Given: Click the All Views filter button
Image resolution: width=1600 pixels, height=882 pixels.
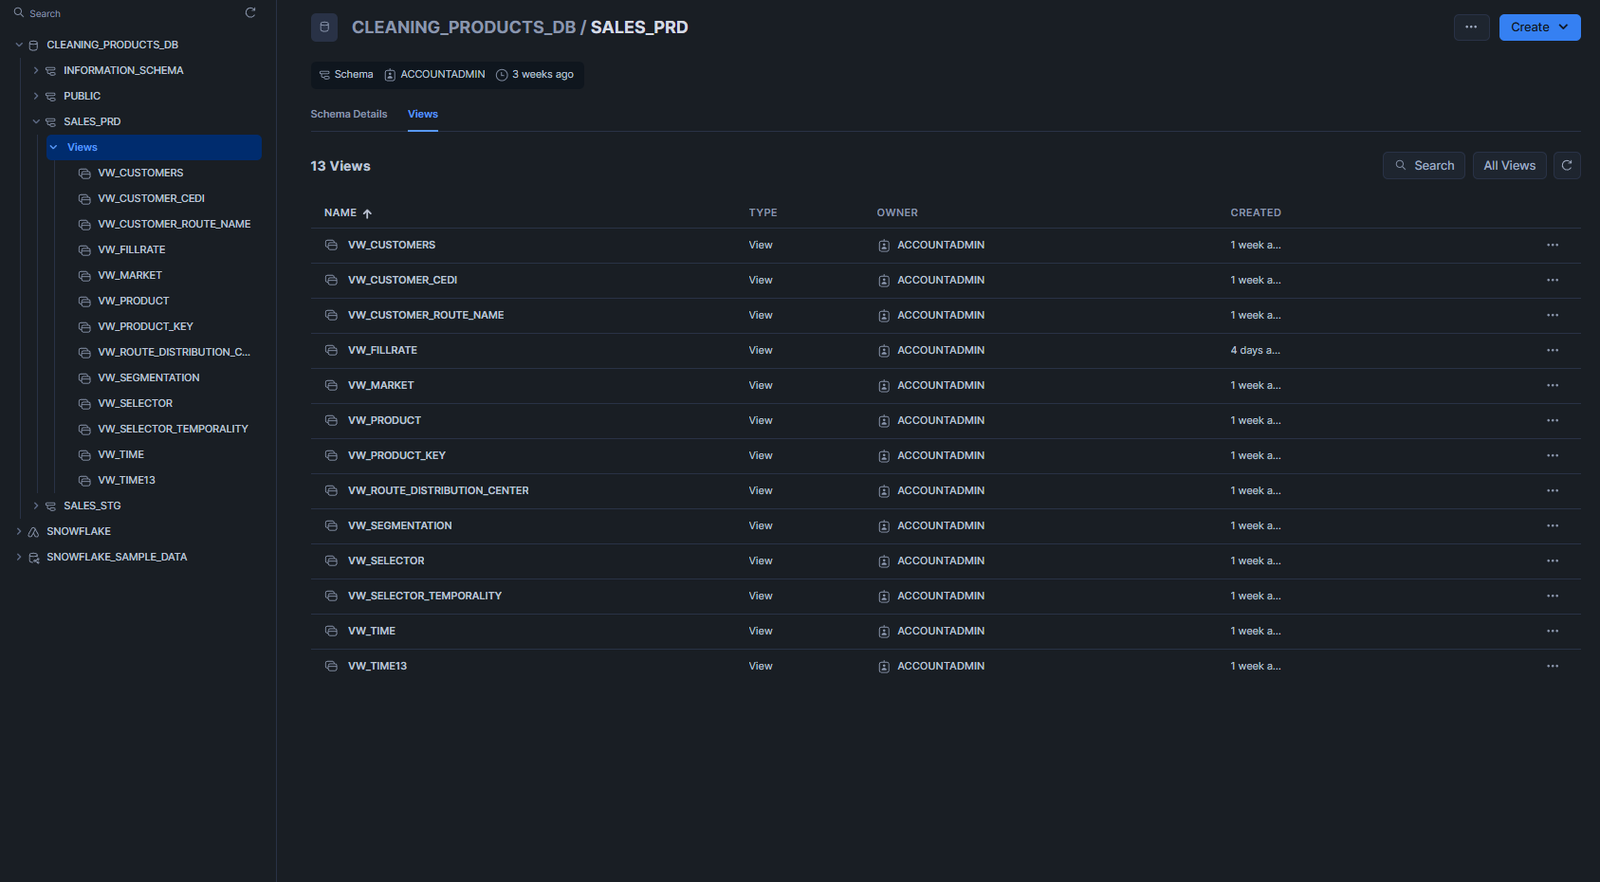Looking at the screenshot, I should click(x=1509, y=166).
